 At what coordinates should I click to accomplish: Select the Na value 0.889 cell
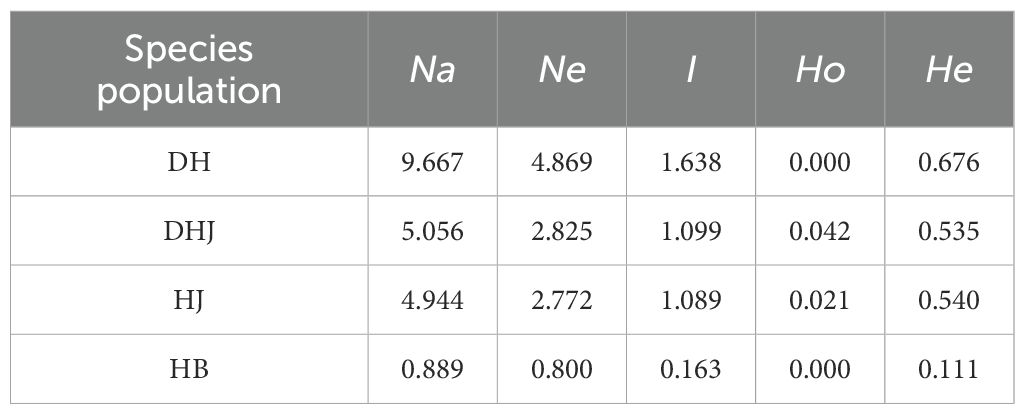[x=432, y=369]
